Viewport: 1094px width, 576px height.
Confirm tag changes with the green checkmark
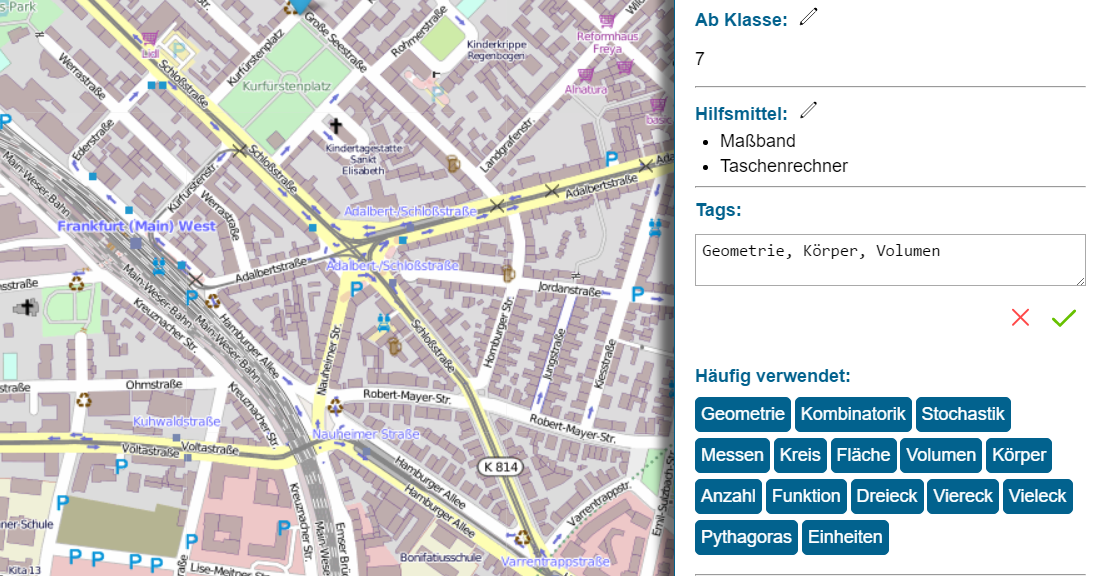[1064, 317]
